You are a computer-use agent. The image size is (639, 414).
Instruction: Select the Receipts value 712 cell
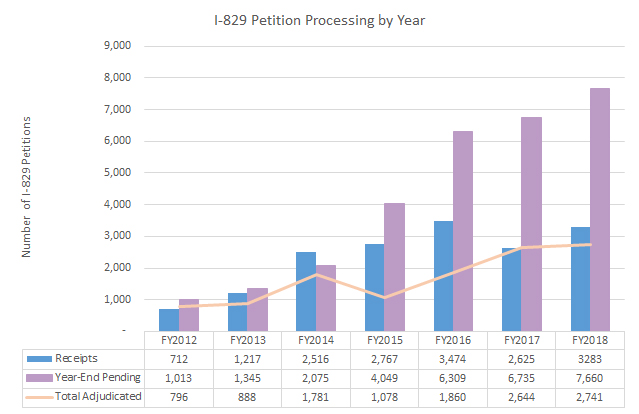(177, 357)
